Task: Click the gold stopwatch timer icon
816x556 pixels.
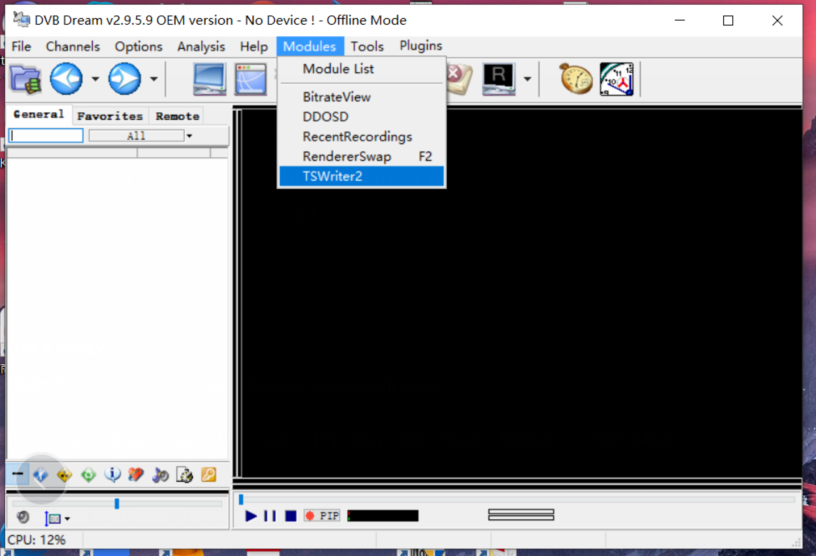Action: pos(576,79)
